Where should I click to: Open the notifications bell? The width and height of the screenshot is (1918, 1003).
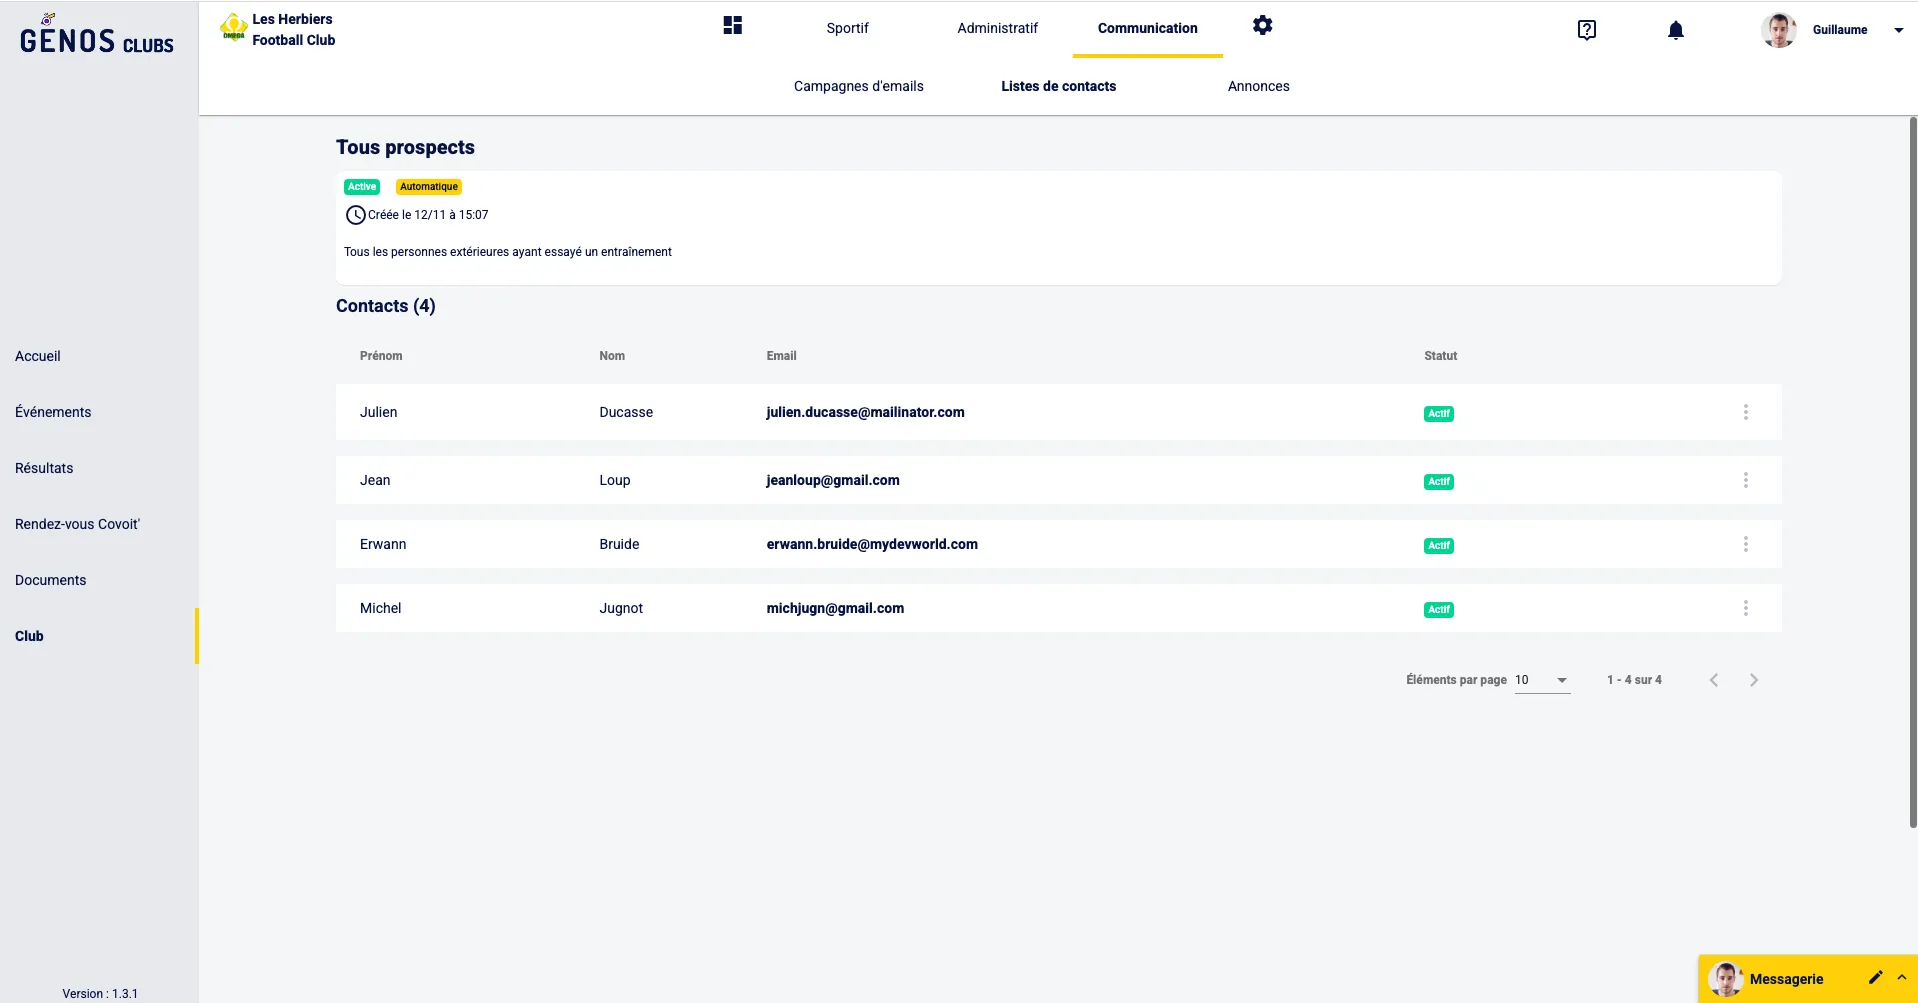(x=1675, y=30)
